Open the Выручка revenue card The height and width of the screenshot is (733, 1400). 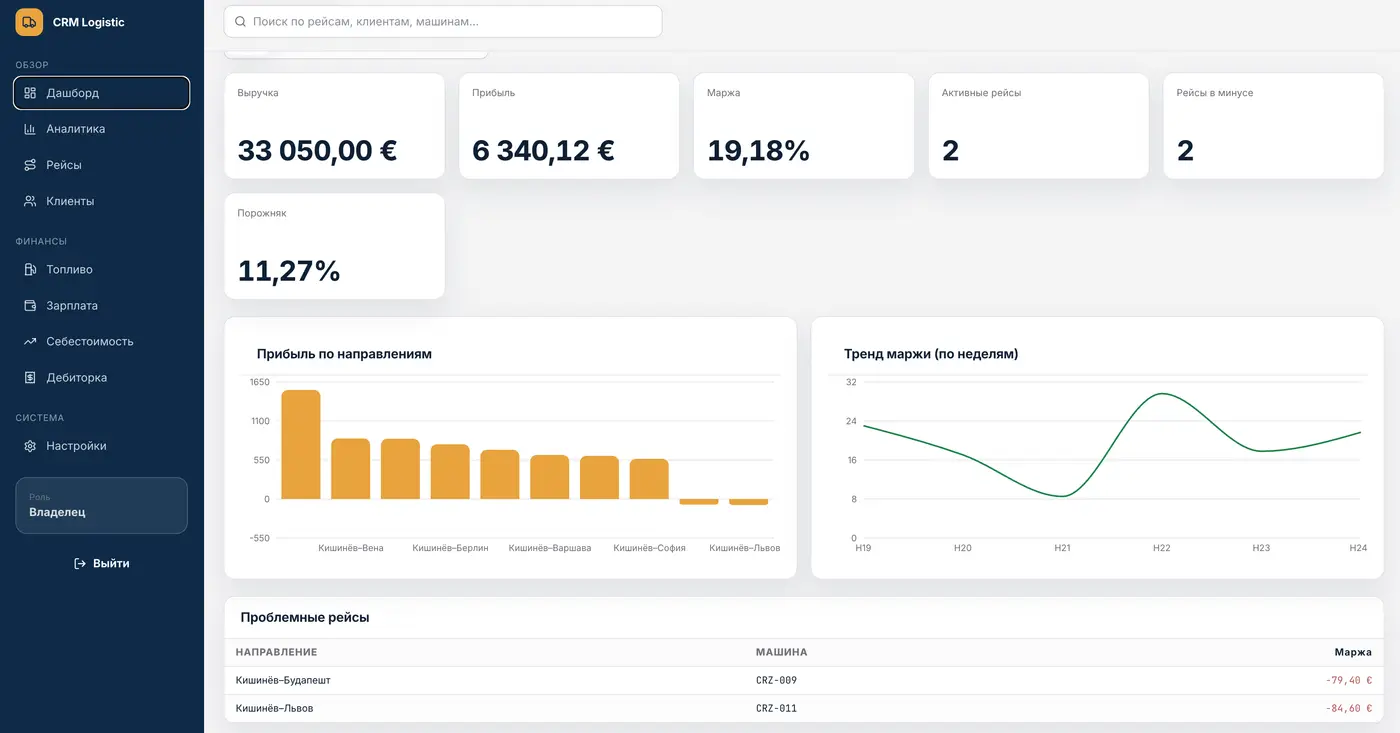(334, 126)
